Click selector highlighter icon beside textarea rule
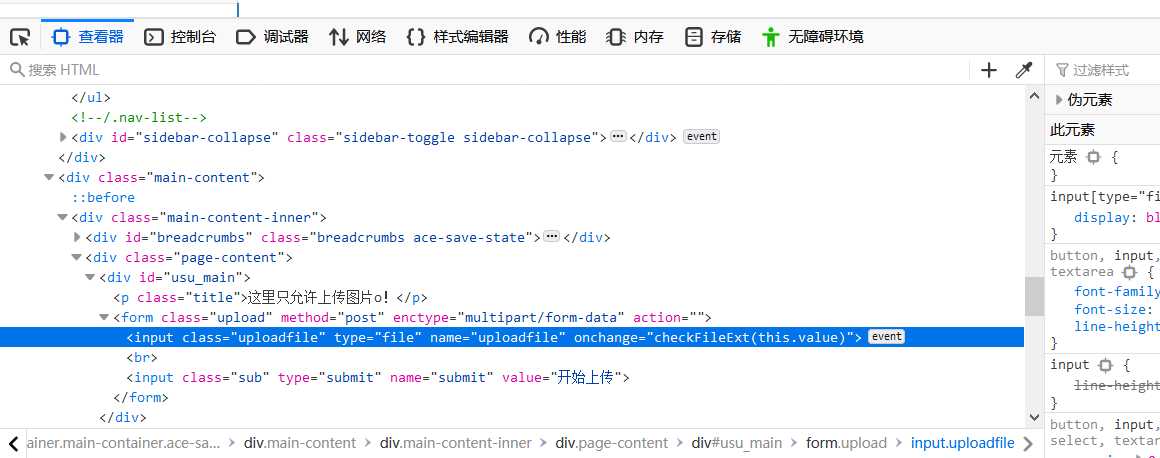Screen dimensions: 1160x458 [x=1129, y=272]
